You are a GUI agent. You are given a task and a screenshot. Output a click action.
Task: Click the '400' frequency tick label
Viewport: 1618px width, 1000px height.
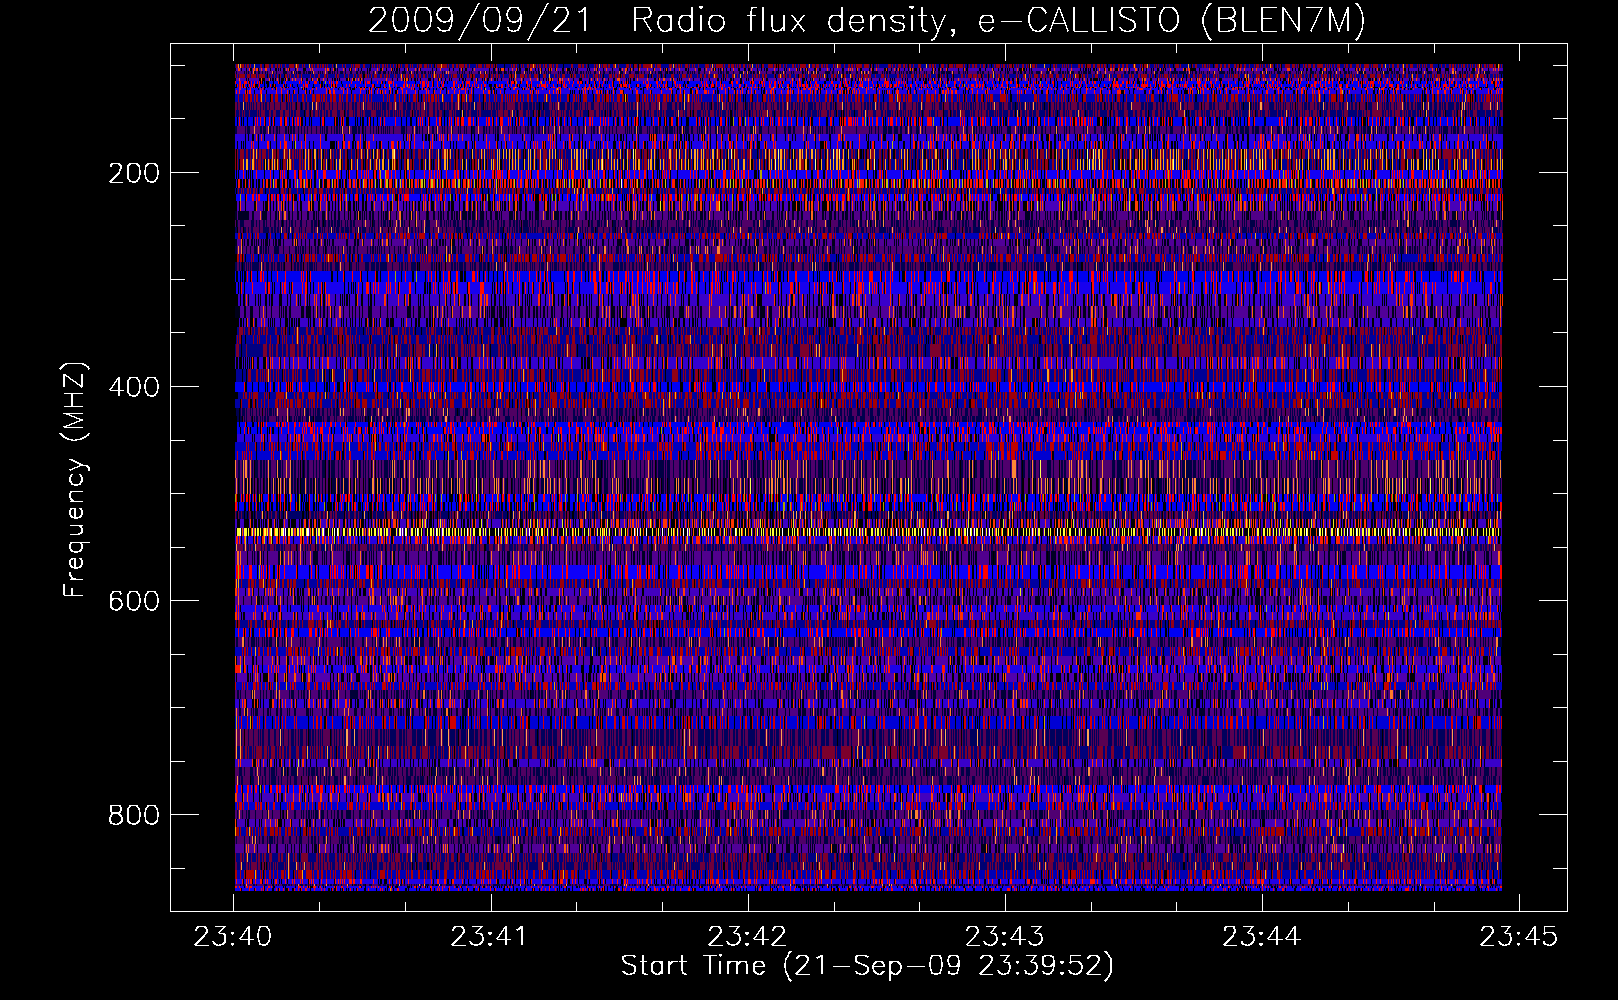point(134,387)
